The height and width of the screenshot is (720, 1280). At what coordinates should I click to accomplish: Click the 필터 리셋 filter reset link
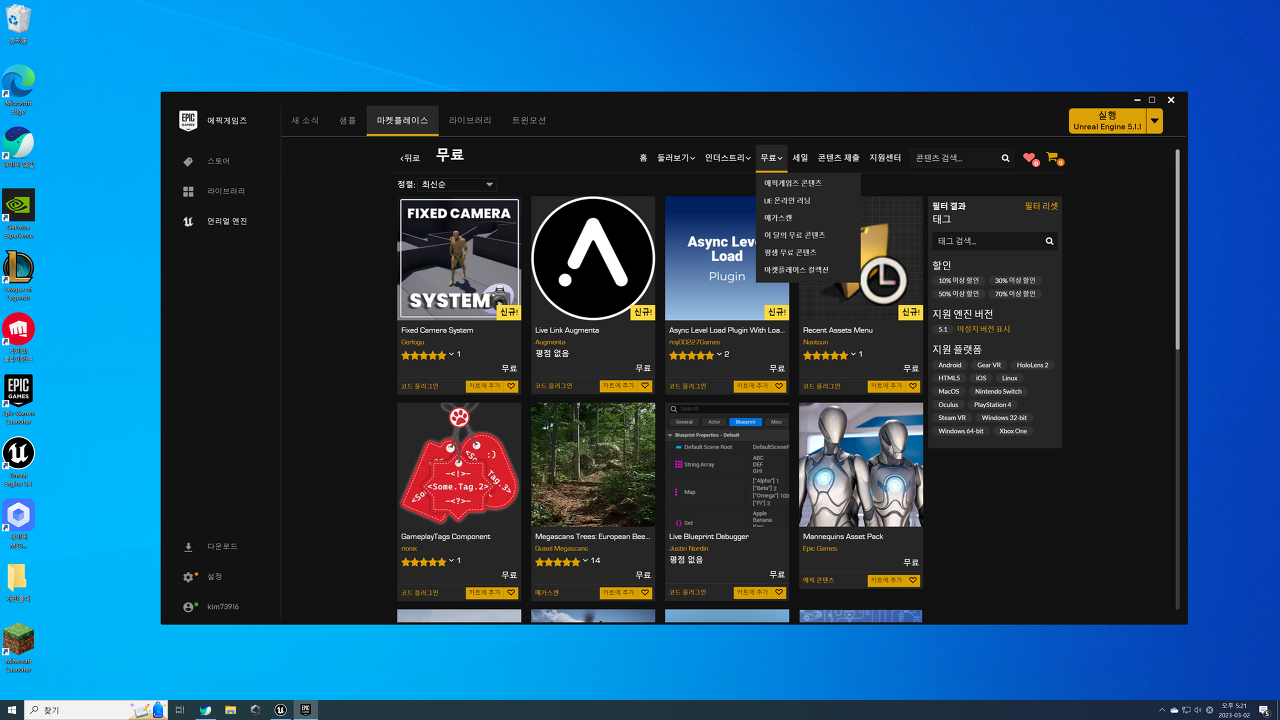pos(1041,206)
